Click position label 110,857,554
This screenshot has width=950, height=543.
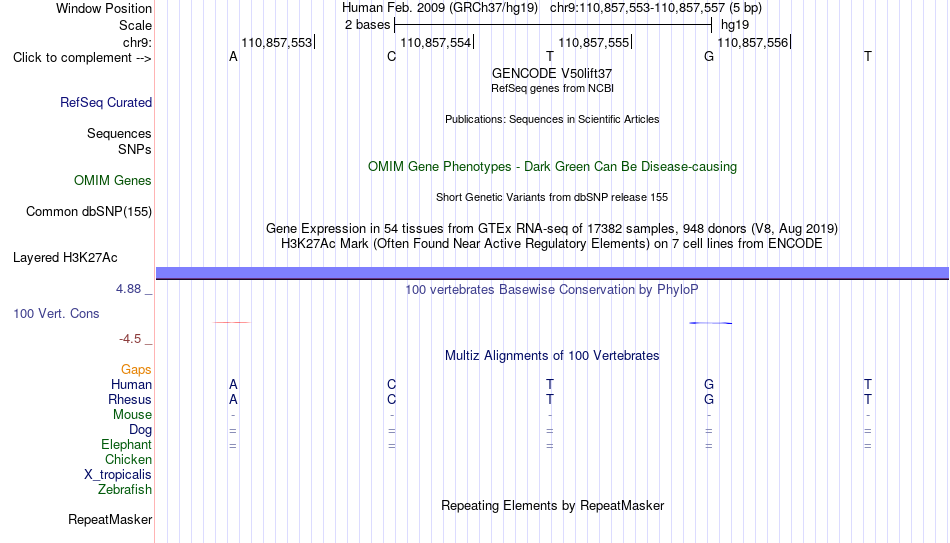pyautogui.click(x=436, y=42)
